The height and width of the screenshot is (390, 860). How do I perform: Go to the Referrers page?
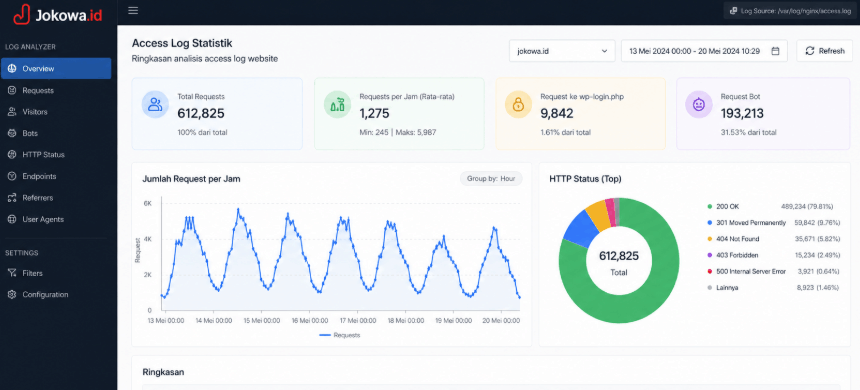[x=56, y=197]
